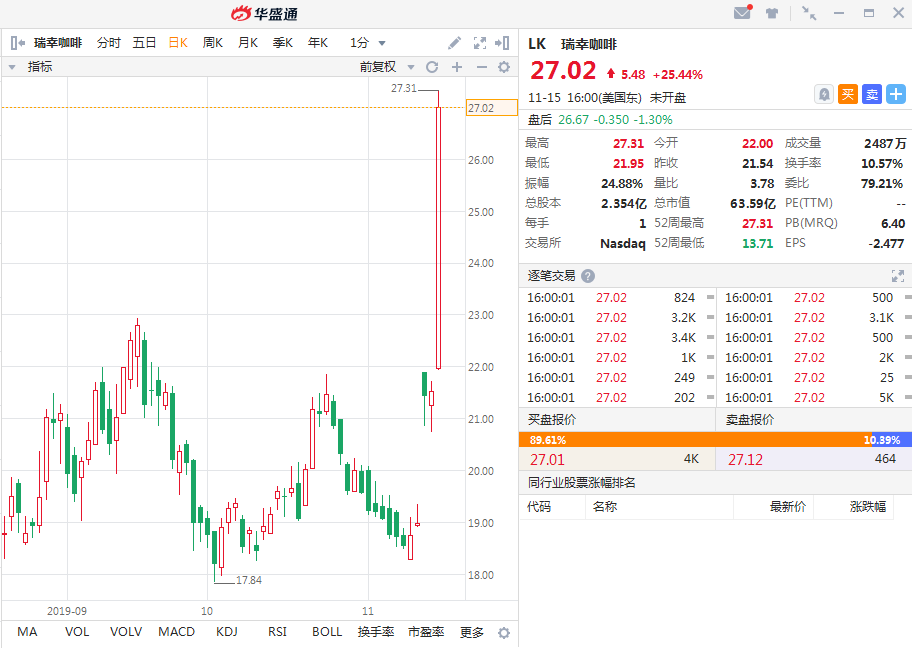Viewport: 912px width, 648px height.
Task: Enable the KDJ indicator
Action: coord(226,632)
